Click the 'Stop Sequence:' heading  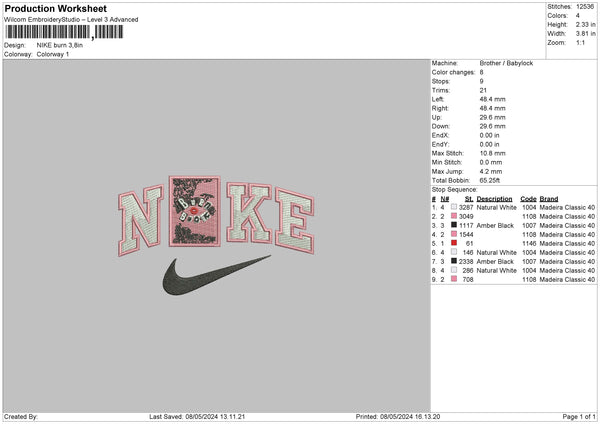pos(455,190)
